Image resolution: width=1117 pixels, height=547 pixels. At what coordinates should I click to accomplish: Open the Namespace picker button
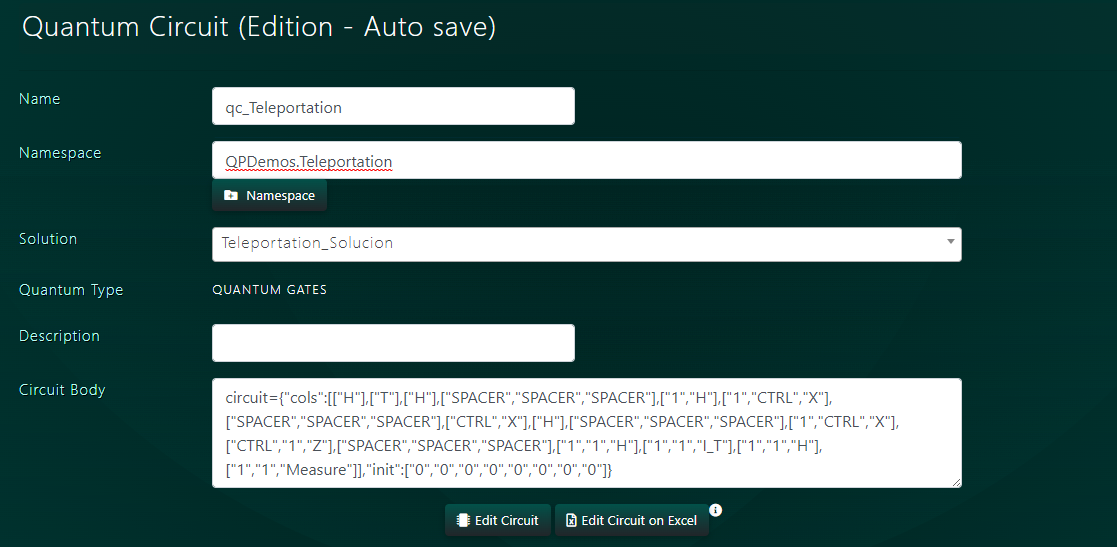270,196
